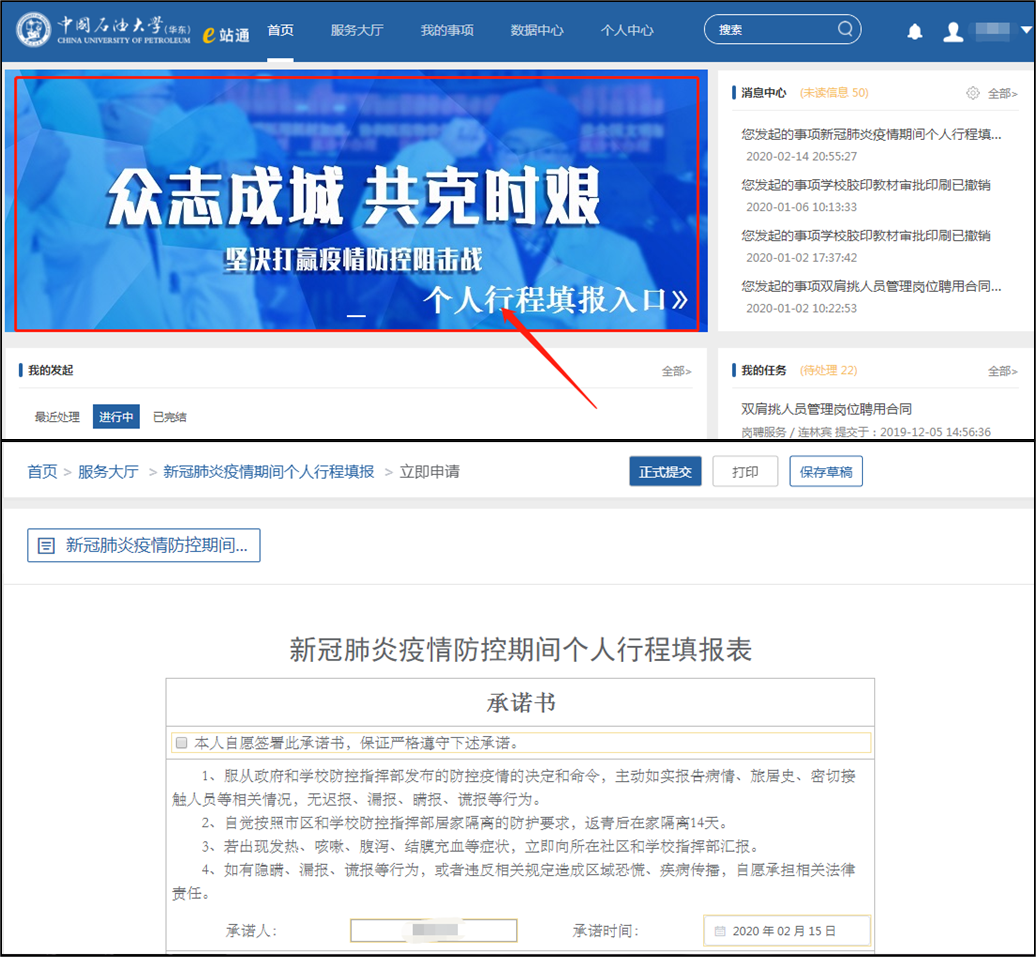Click the 个人行程填报入口 banner
Screen dimensions: 1036x957
click(555, 299)
